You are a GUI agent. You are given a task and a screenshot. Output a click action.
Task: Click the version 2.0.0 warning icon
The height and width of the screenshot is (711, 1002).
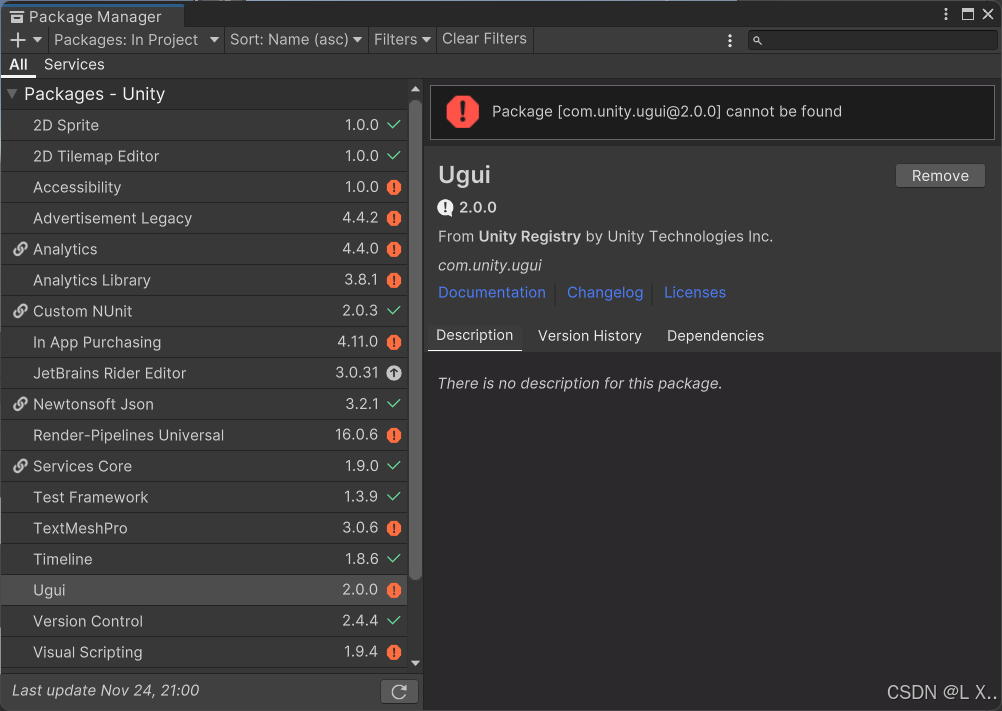[x=445, y=208]
